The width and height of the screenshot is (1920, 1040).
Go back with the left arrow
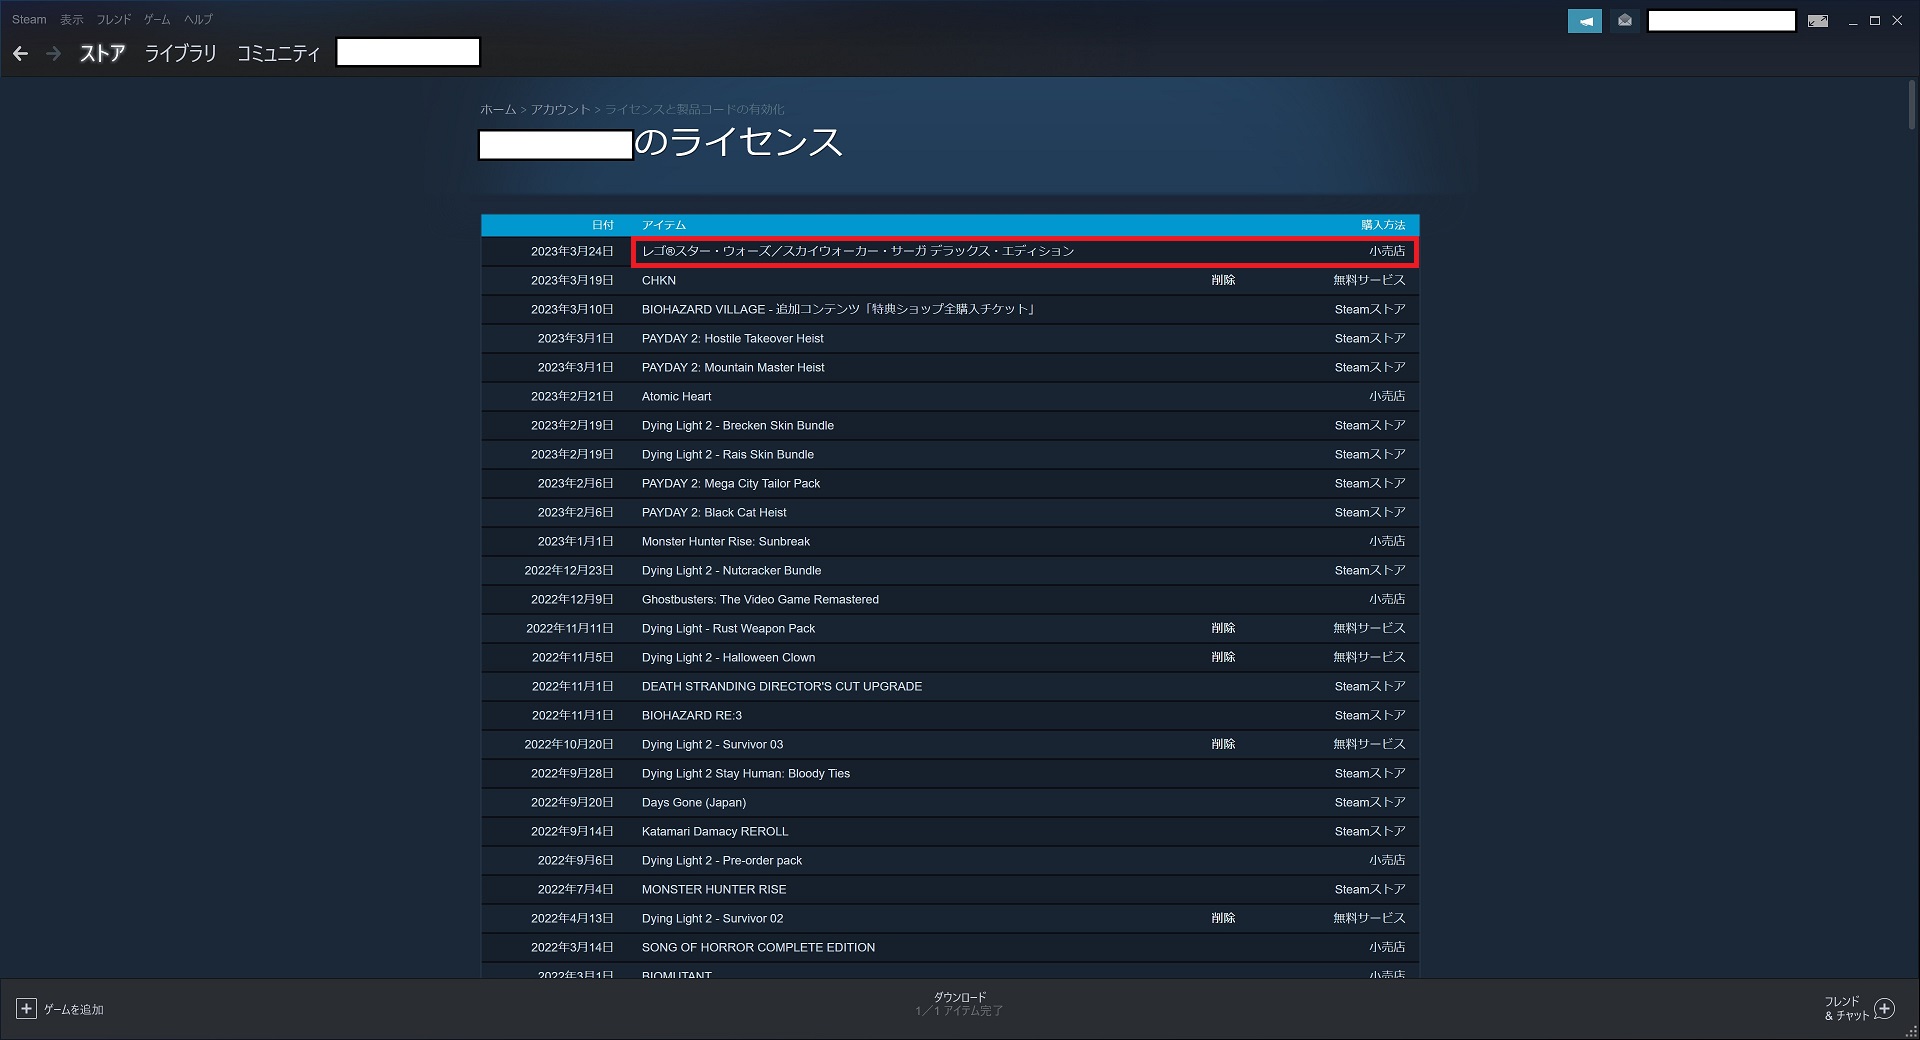click(x=20, y=54)
